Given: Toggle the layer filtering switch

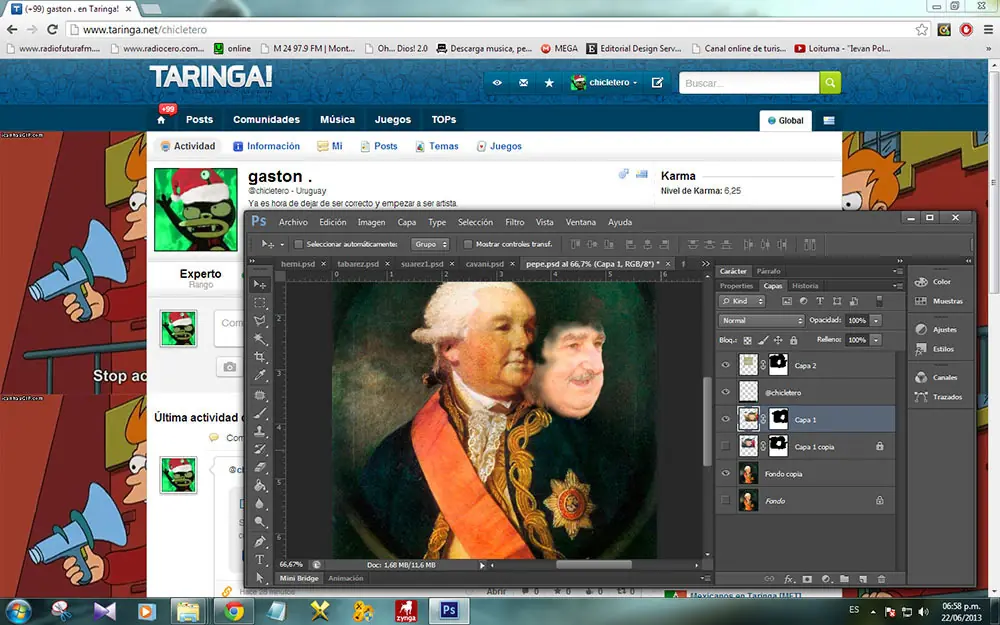Looking at the screenshot, I should point(879,301).
